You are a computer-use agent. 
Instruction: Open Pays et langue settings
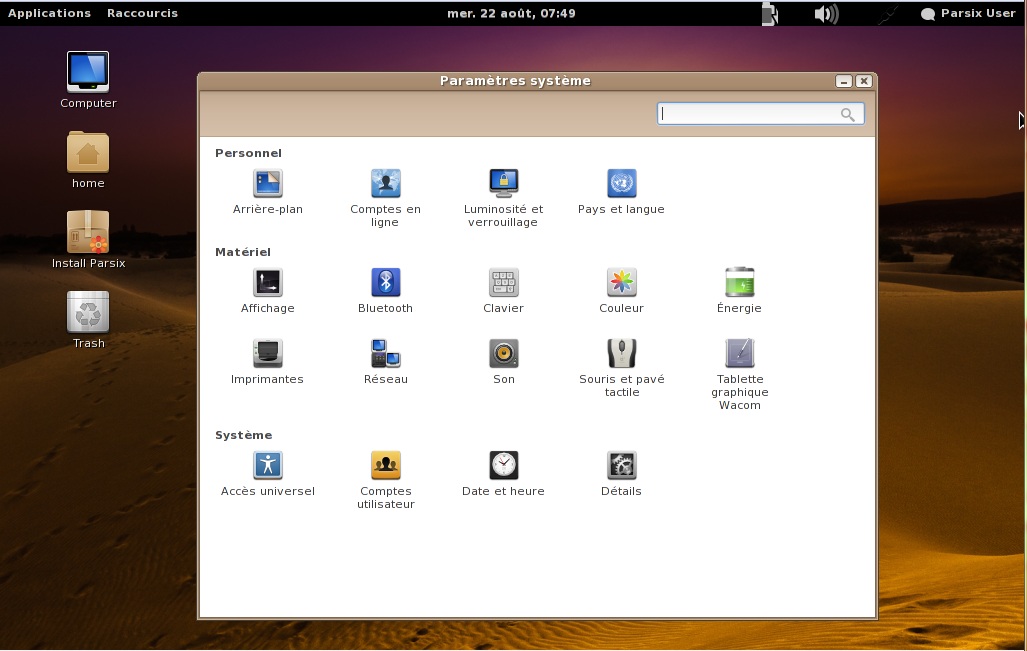coord(621,192)
